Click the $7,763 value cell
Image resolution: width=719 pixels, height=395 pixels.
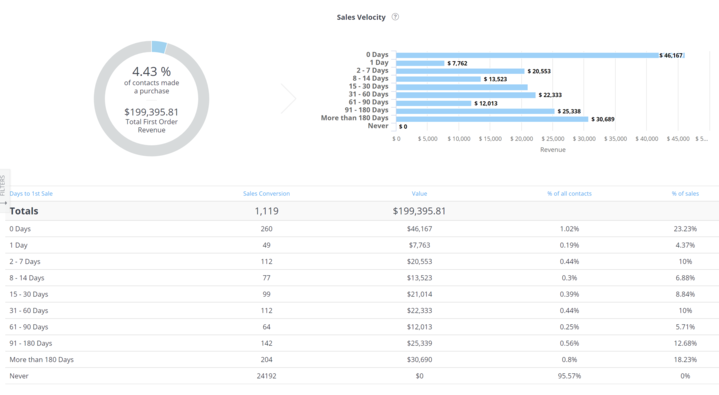point(420,245)
